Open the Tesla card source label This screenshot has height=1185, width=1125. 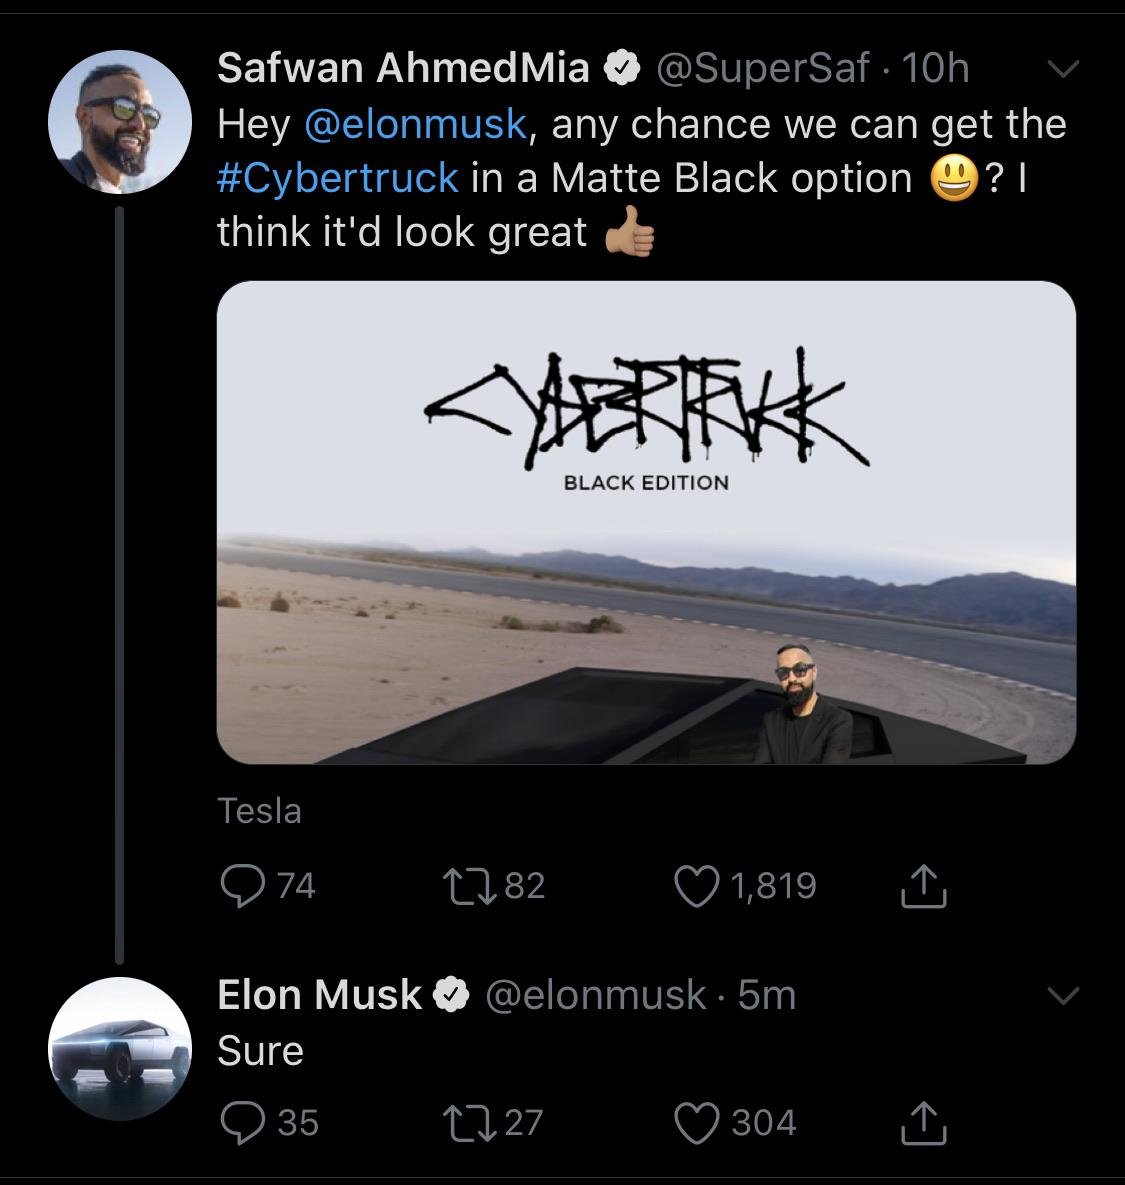point(259,811)
